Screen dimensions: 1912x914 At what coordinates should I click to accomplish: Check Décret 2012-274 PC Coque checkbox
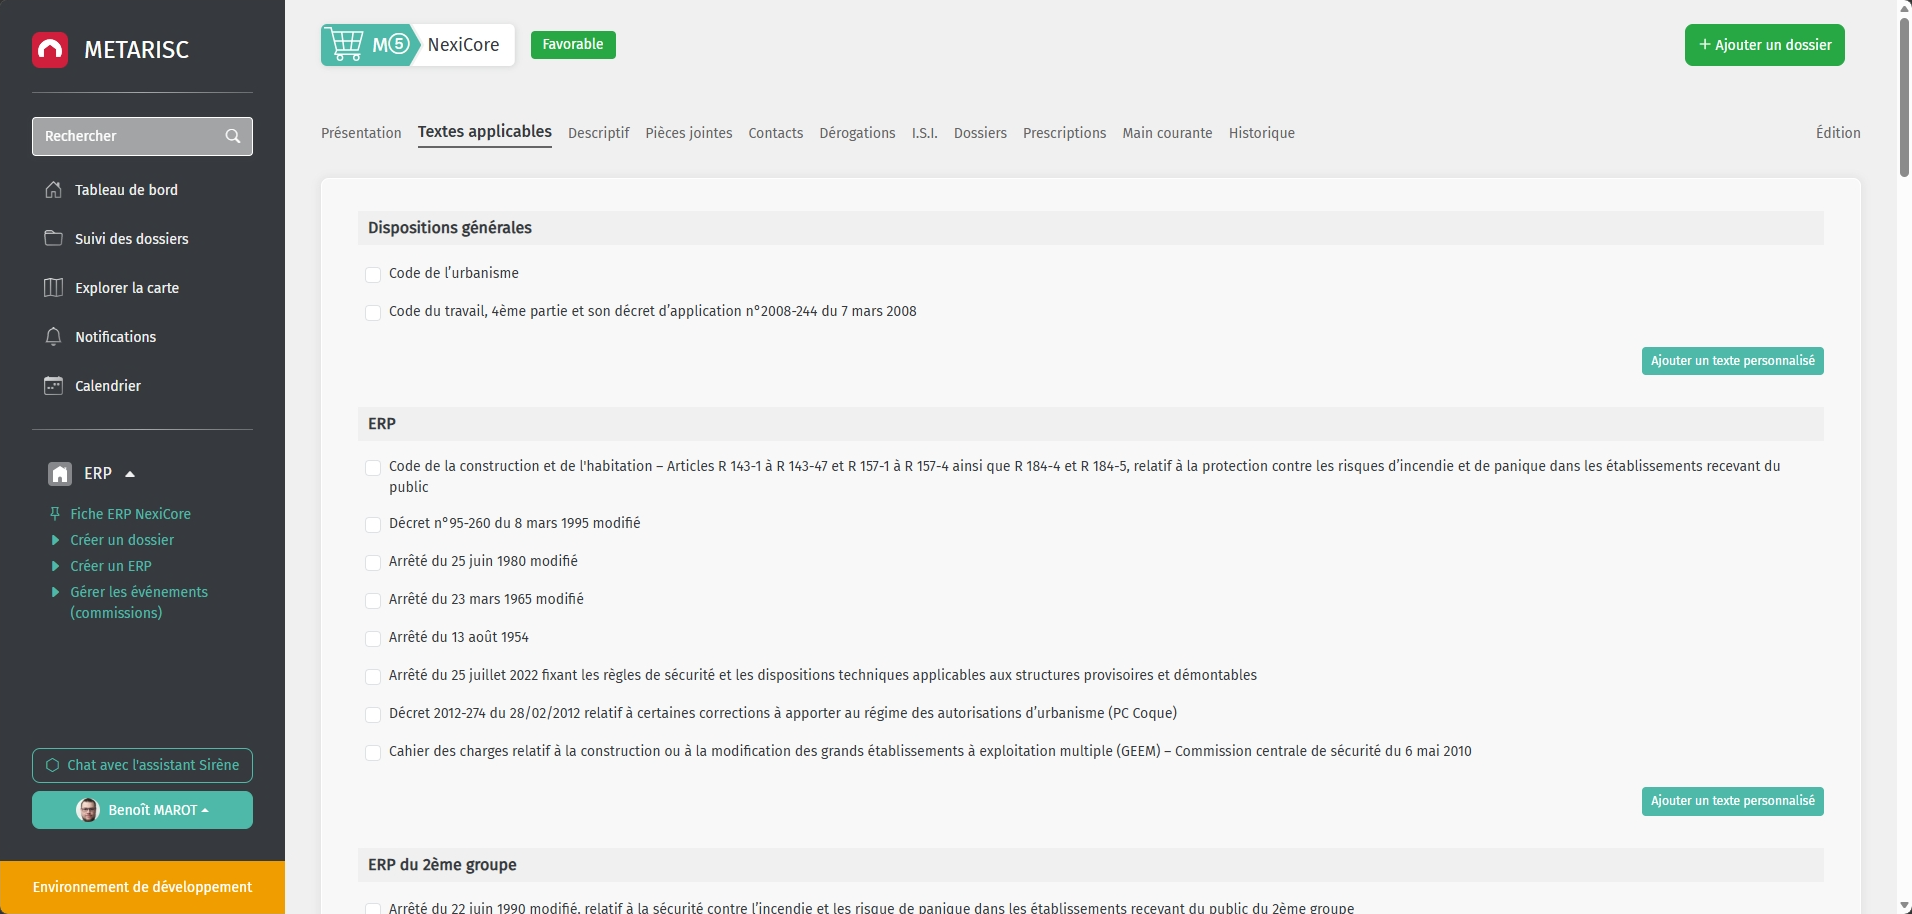click(373, 714)
